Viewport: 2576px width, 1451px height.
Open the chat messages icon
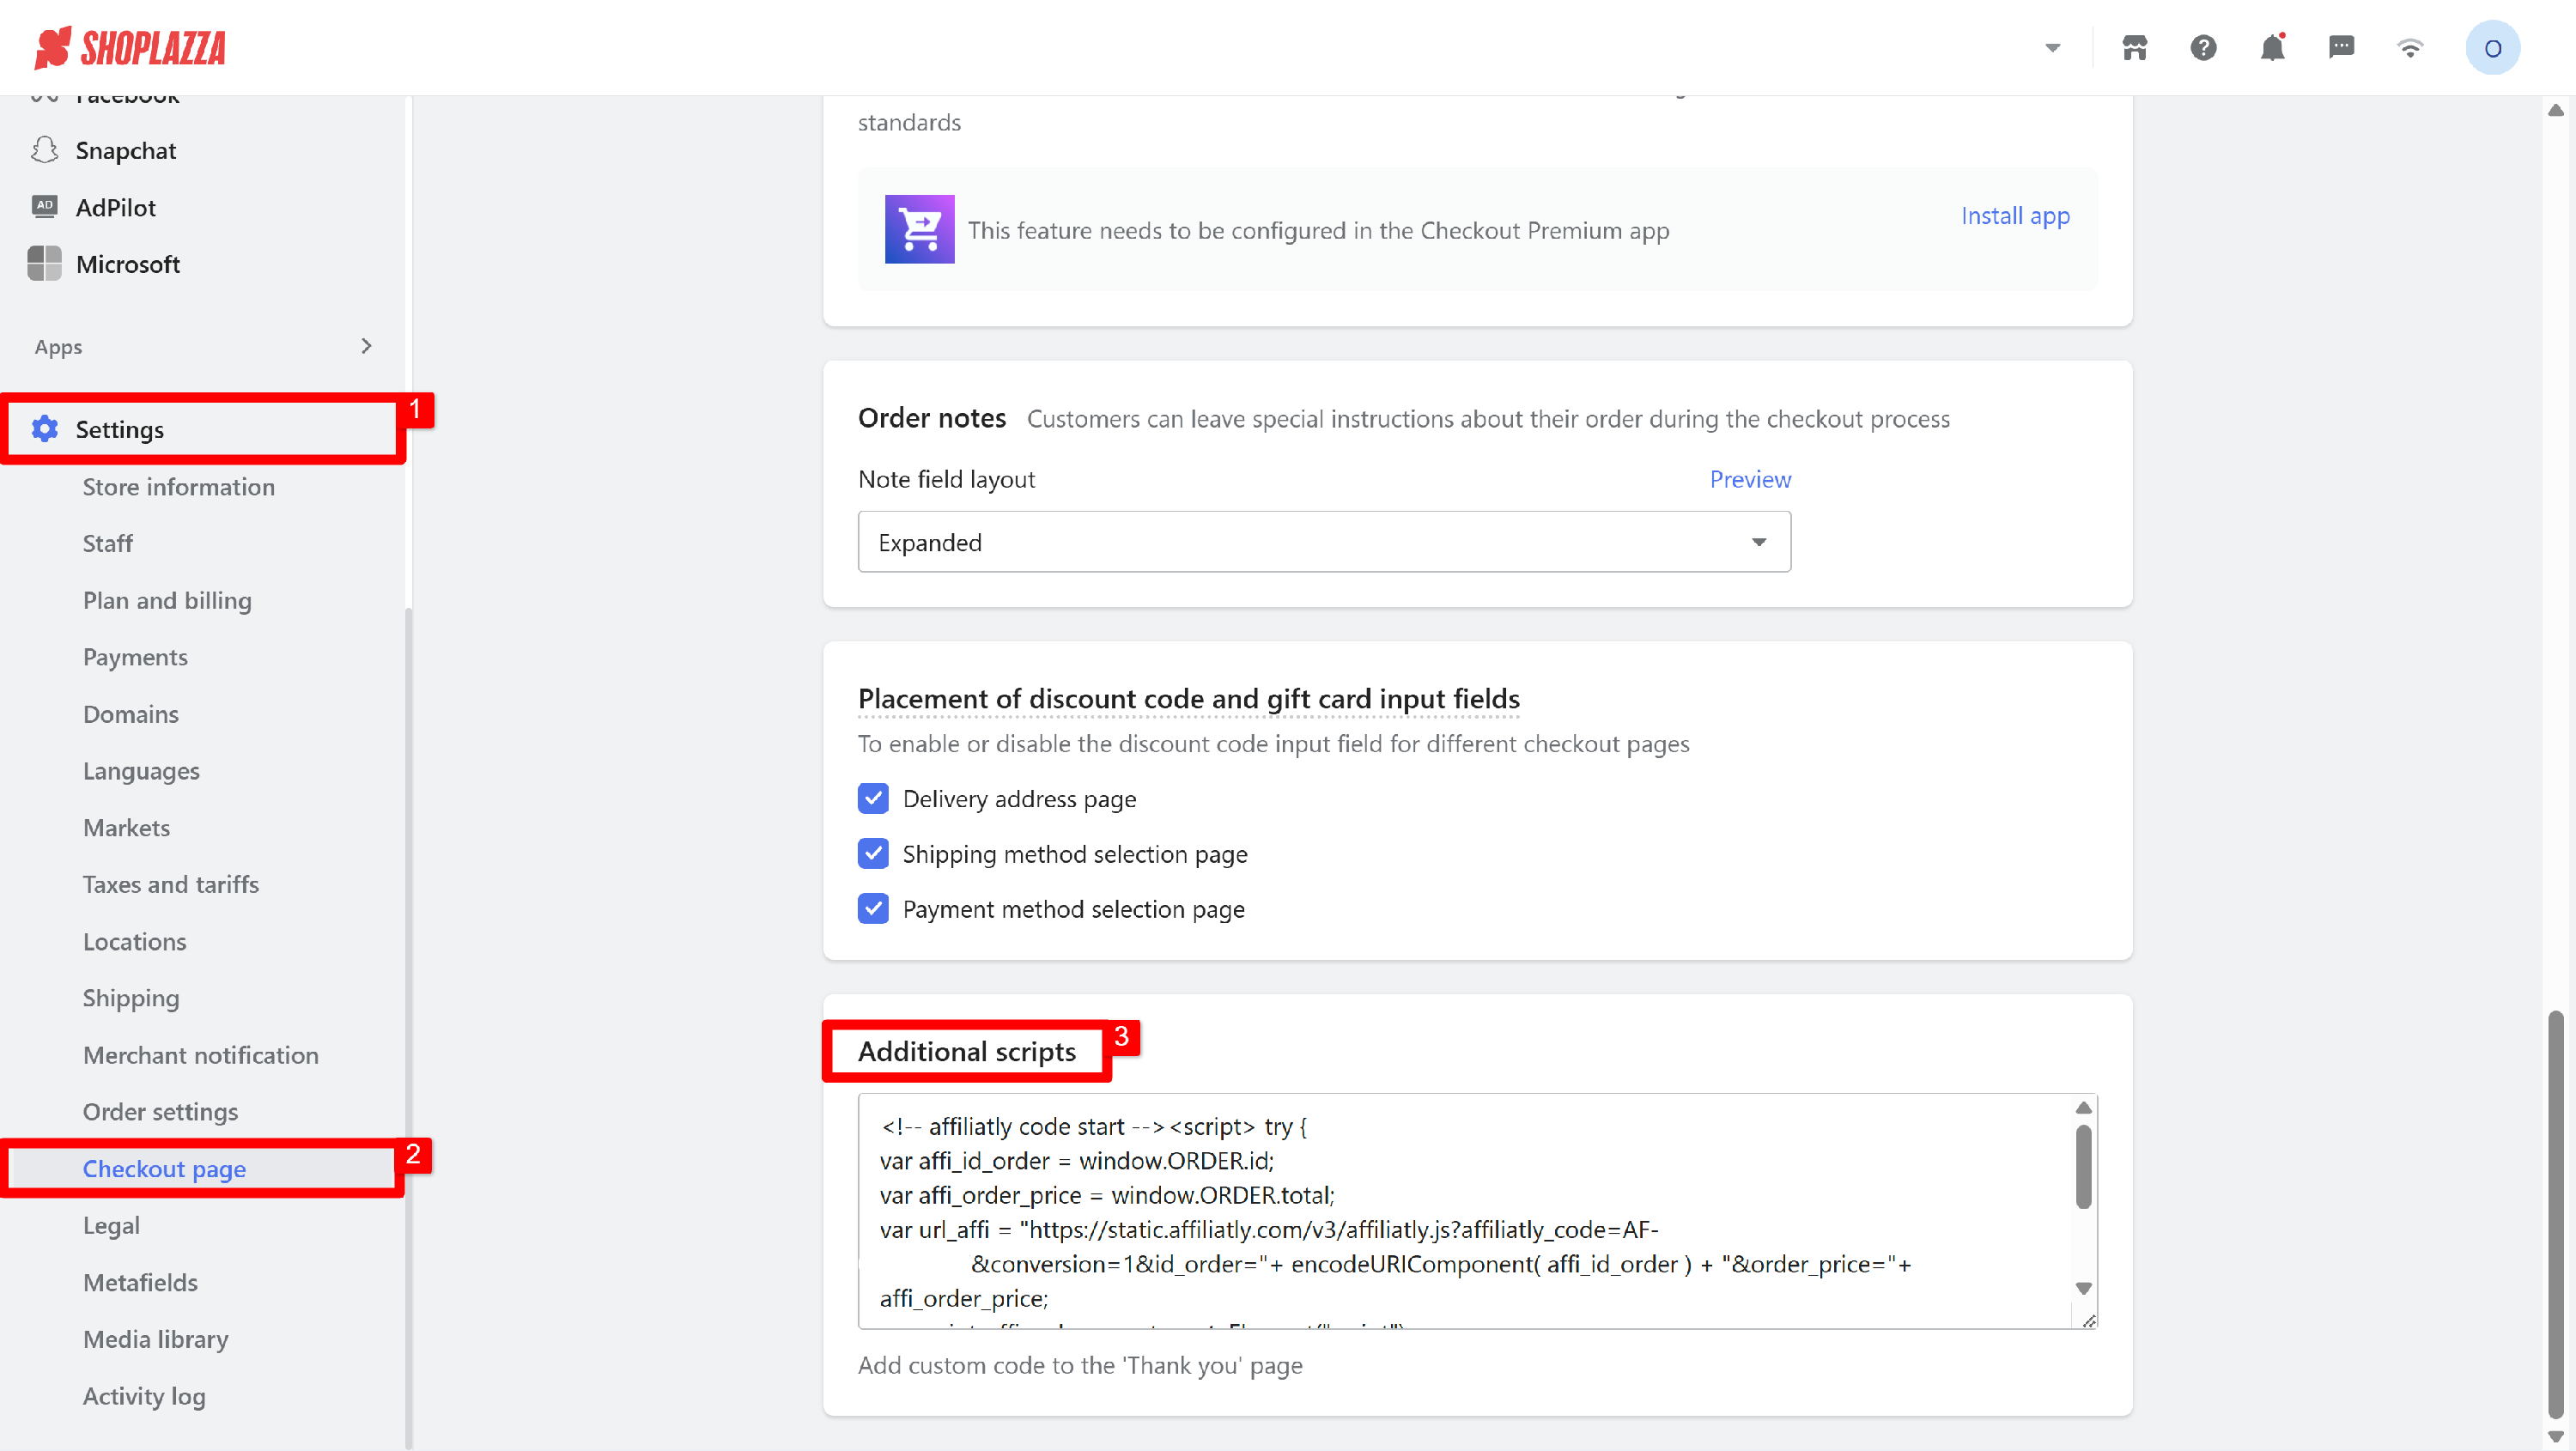[2341, 47]
